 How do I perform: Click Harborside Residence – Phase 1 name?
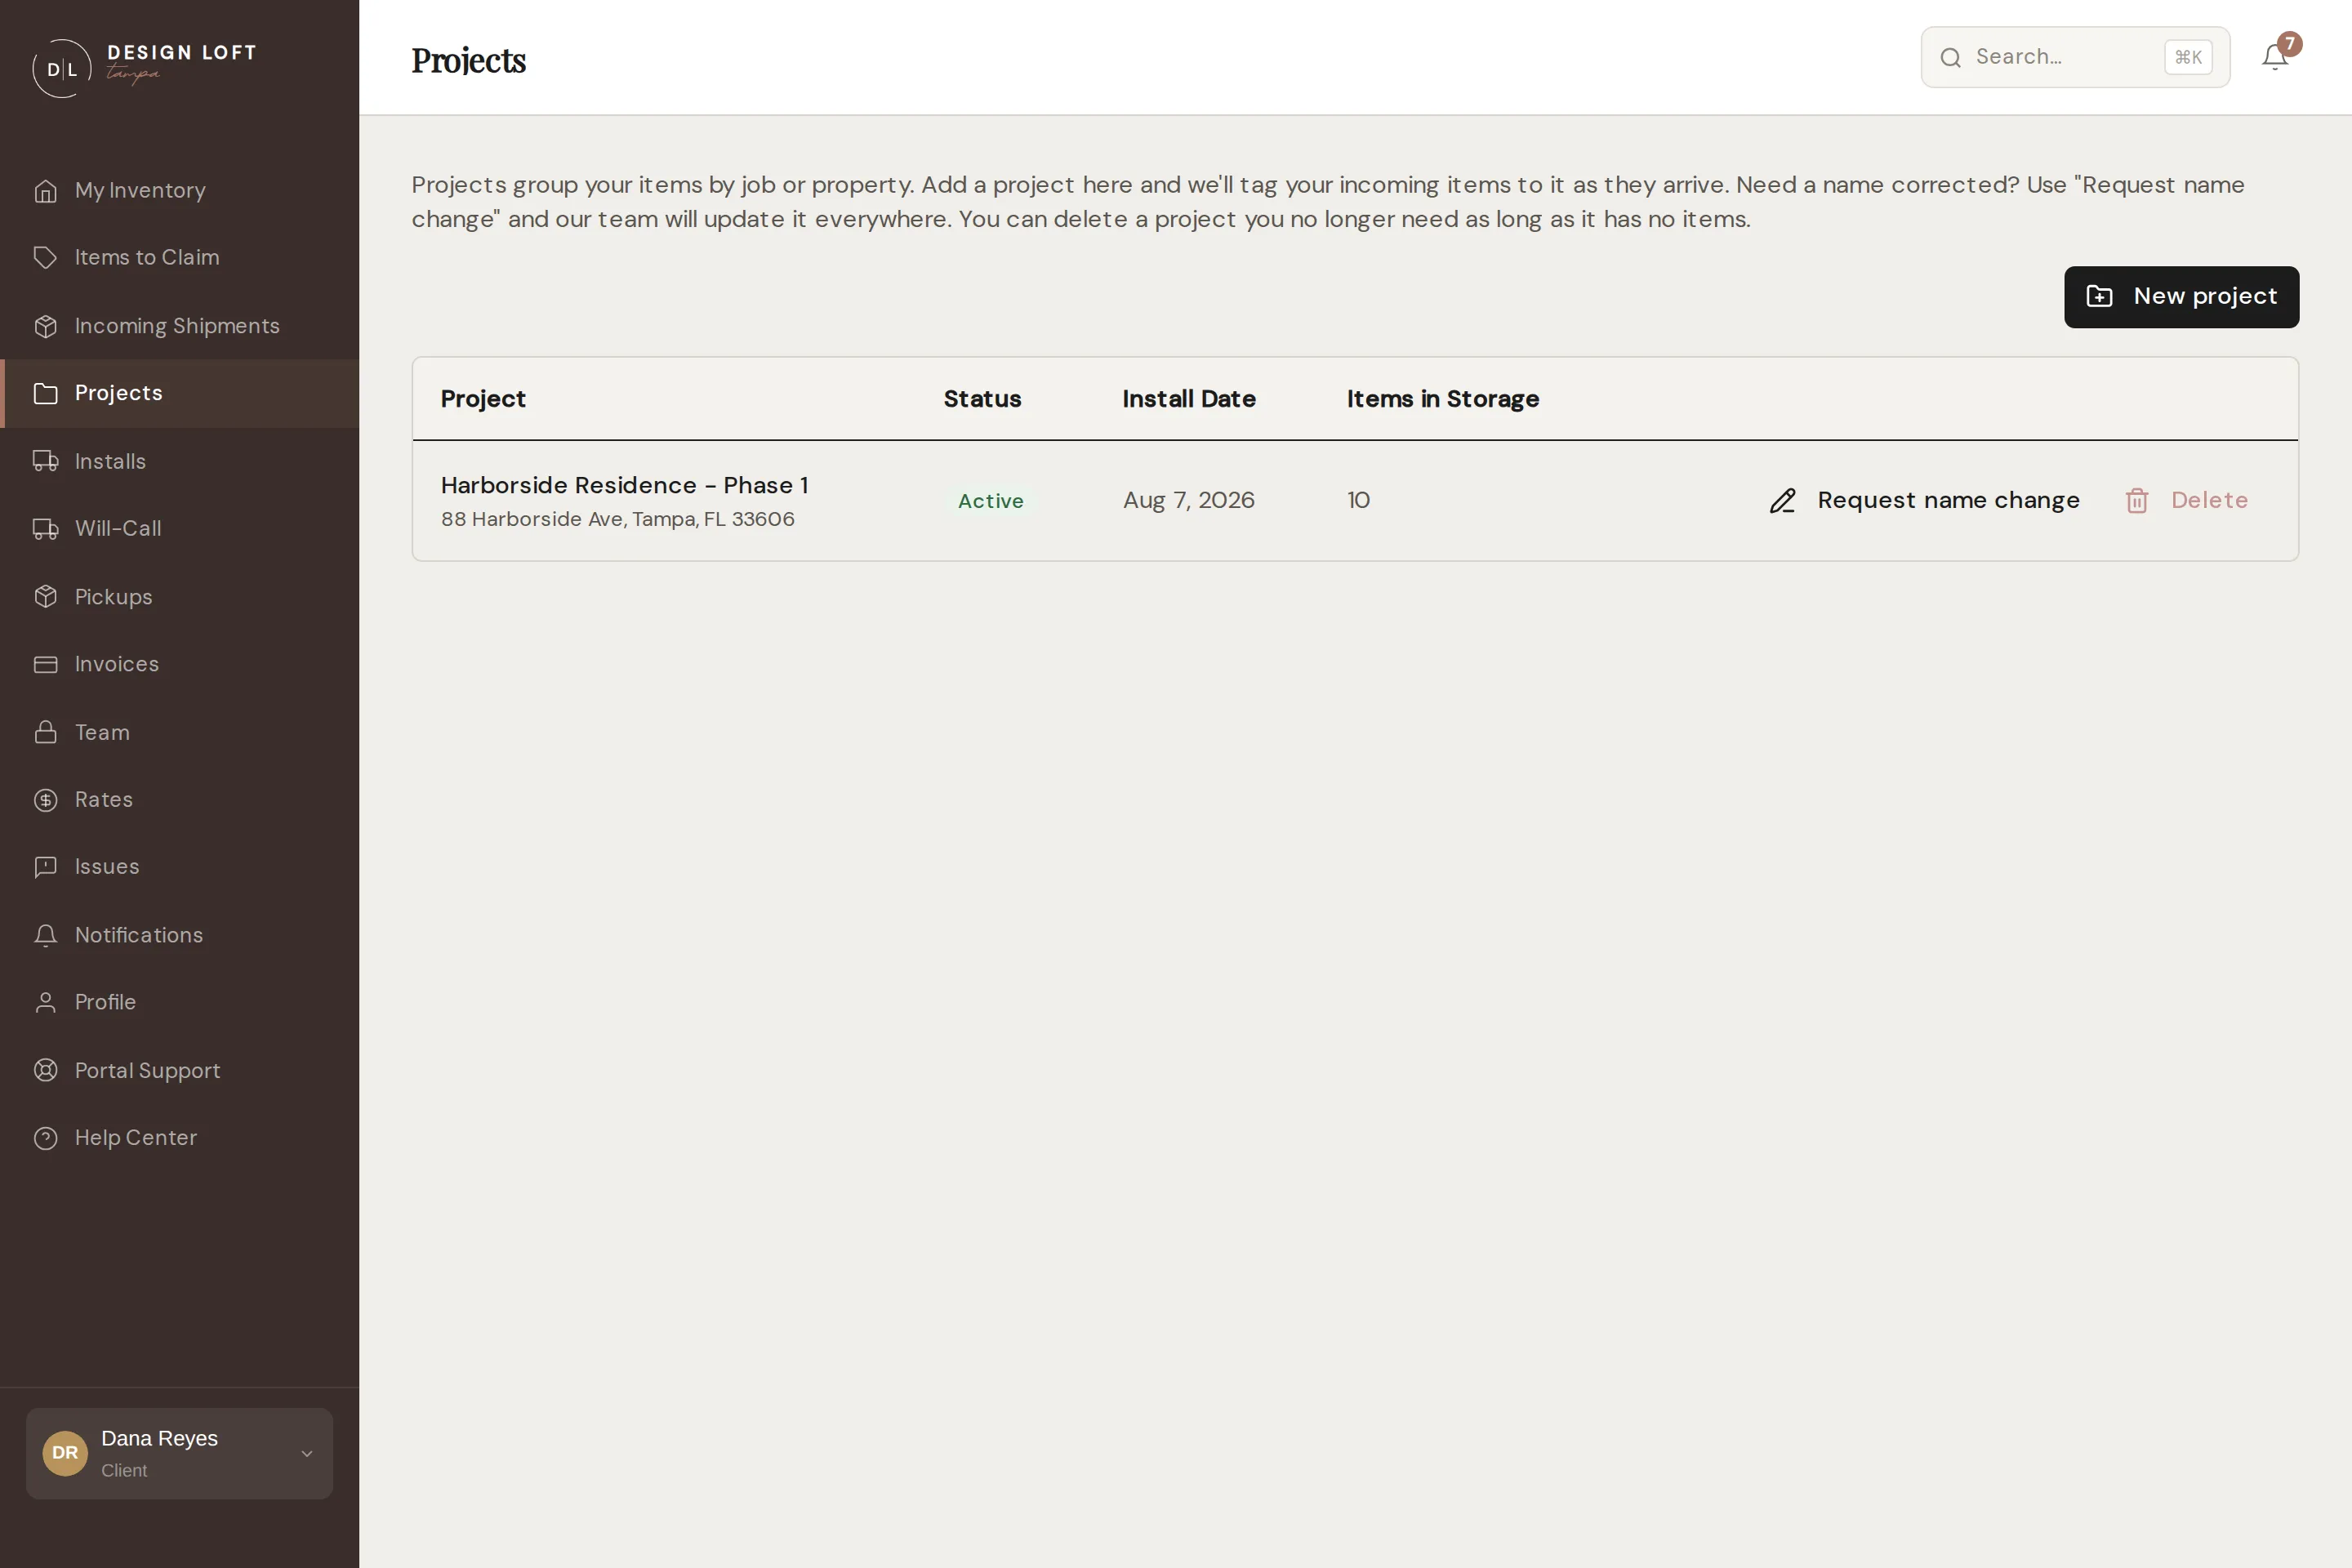point(625,485)
